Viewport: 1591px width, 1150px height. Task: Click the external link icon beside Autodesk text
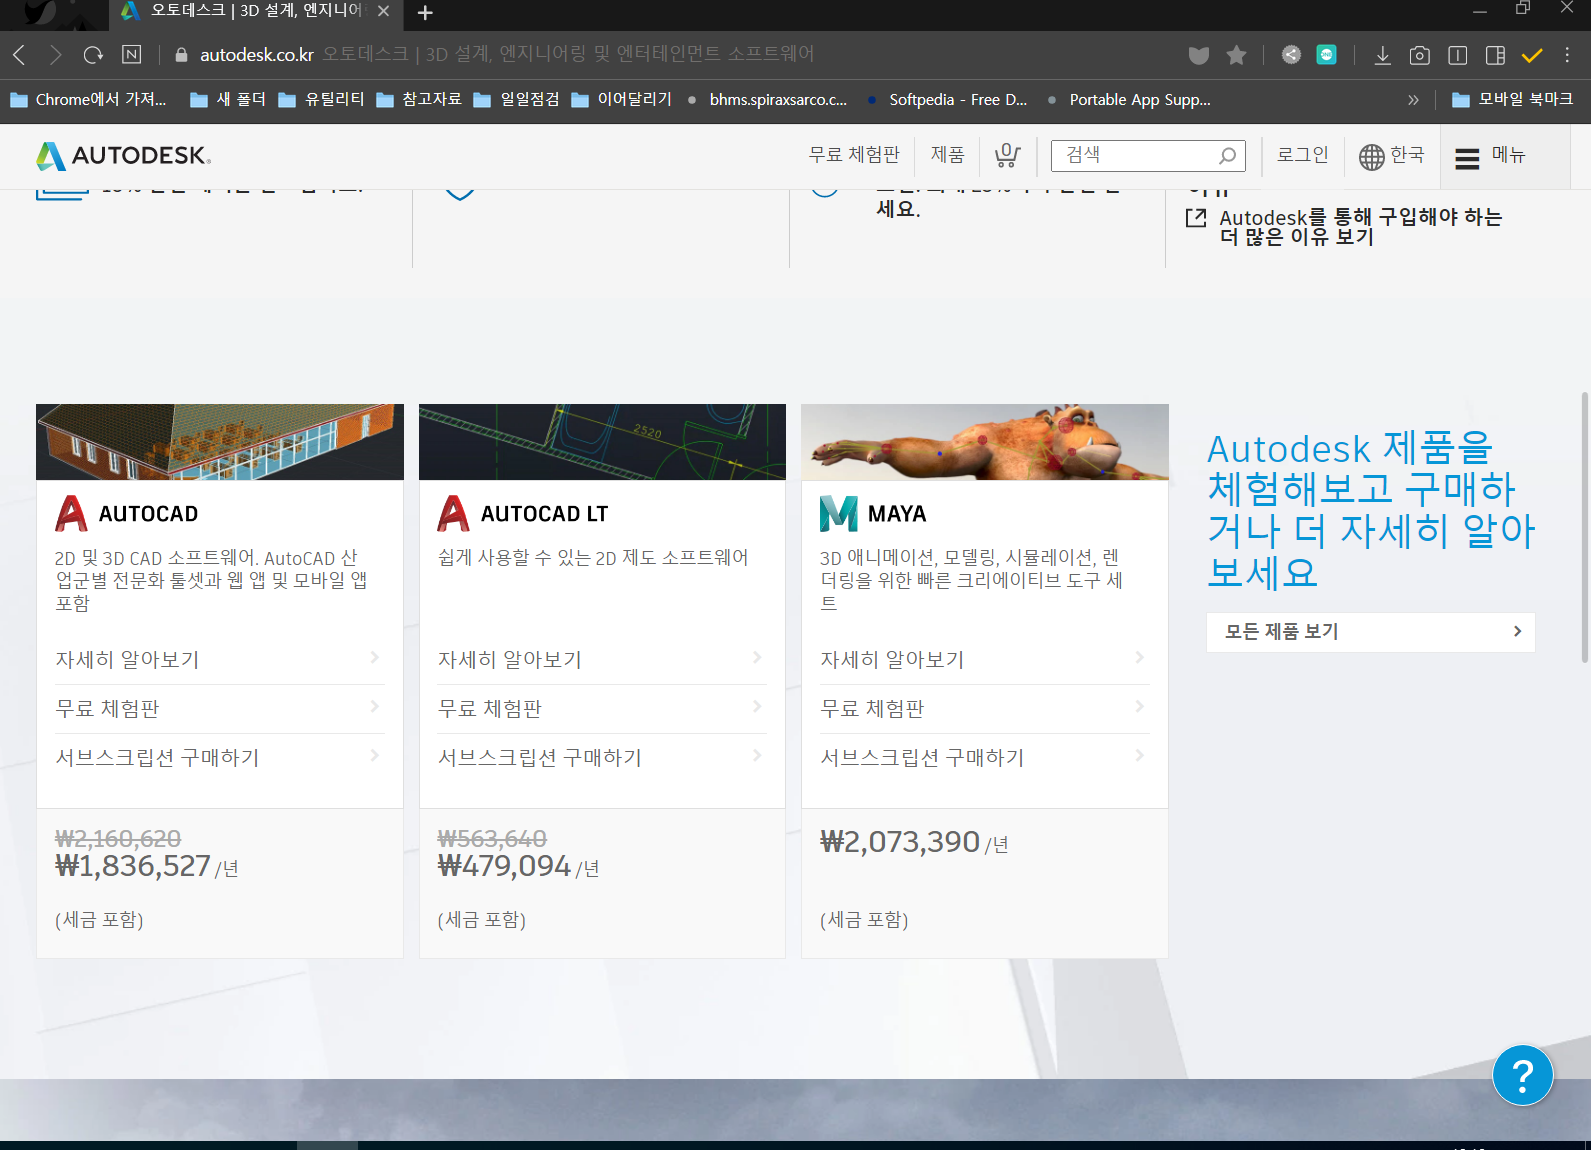point(1196,218)
